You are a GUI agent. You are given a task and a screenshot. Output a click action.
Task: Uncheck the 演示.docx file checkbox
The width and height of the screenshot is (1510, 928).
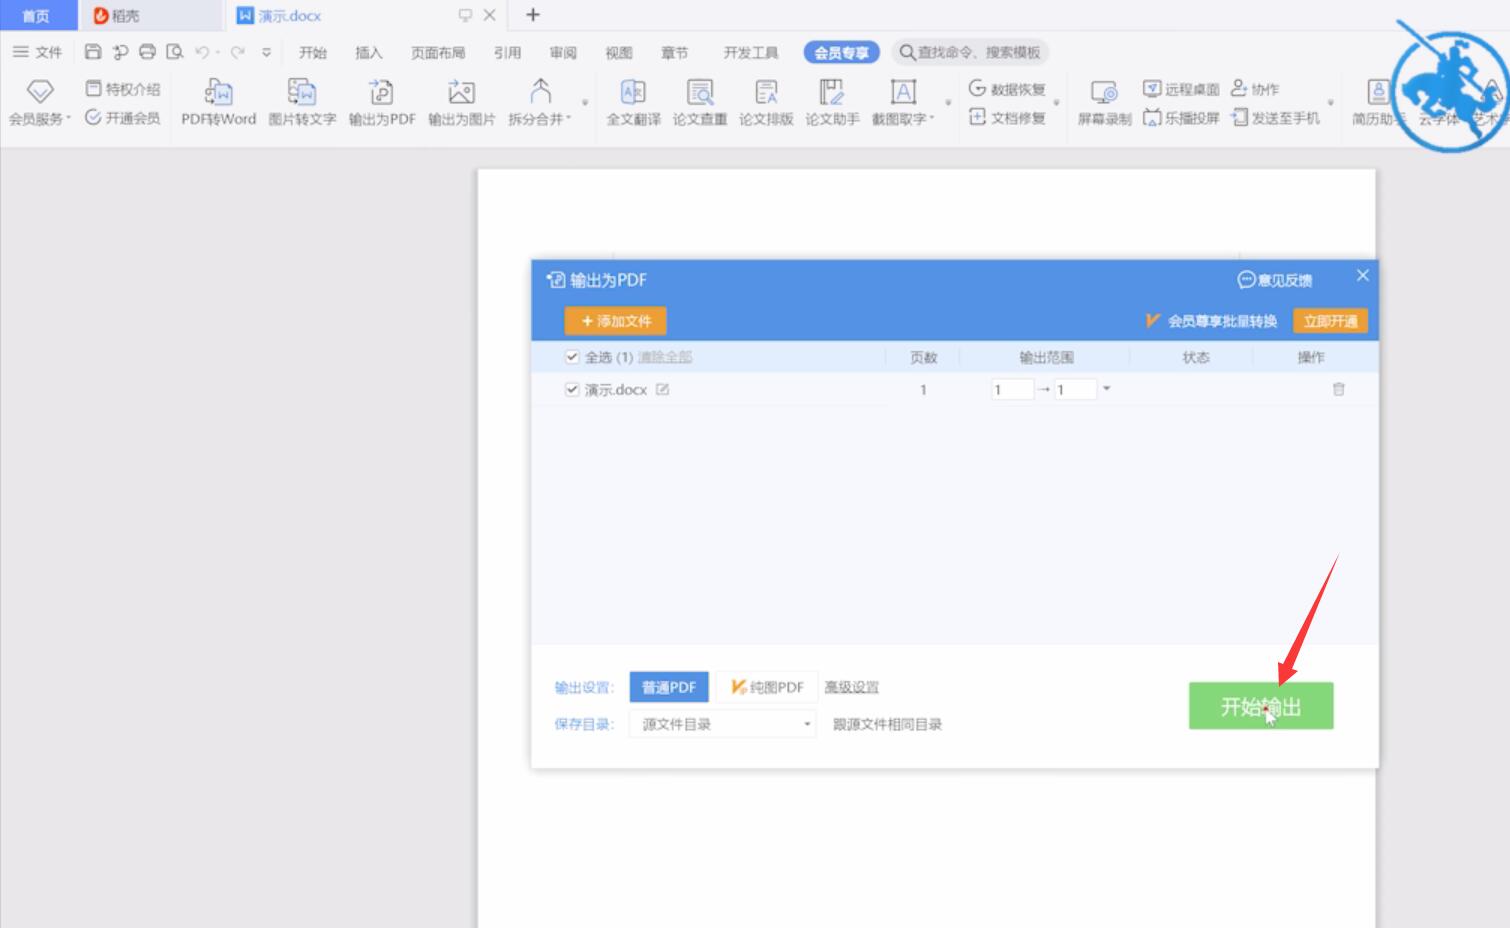click(x=572, y=389)
